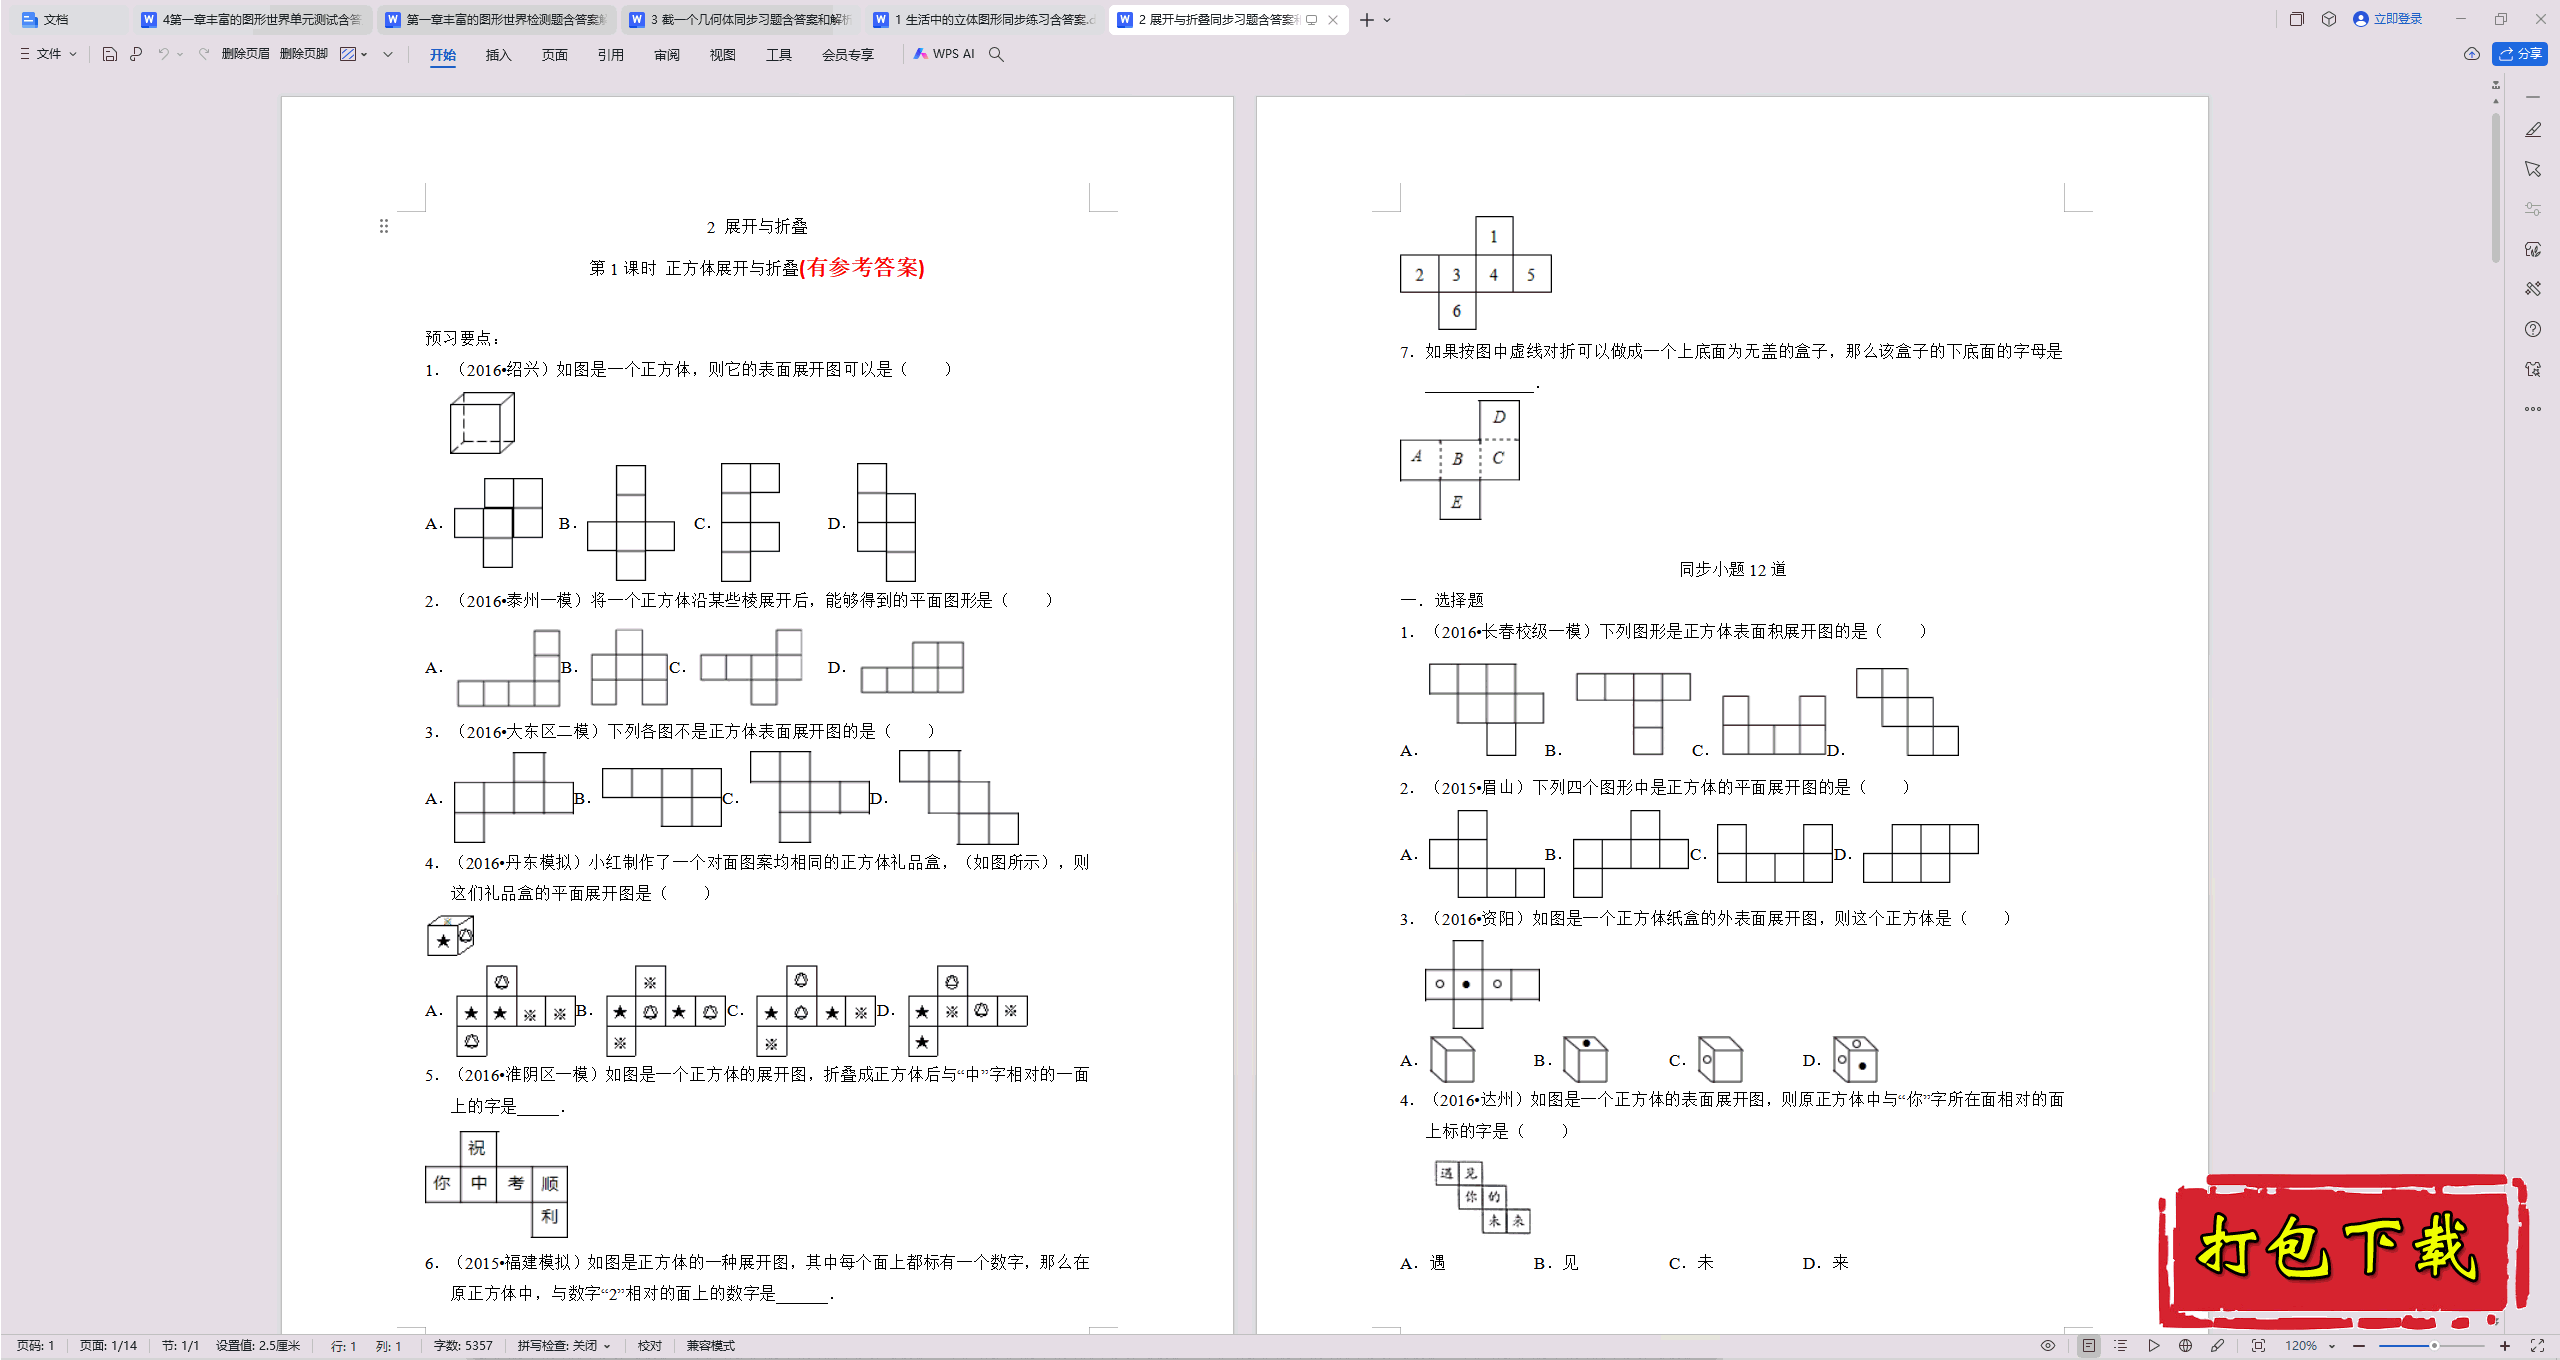Click the magic wand tools icon in sidebar
The height and width of the screenshot is (1360, 2560).
tap(2533, 289)
